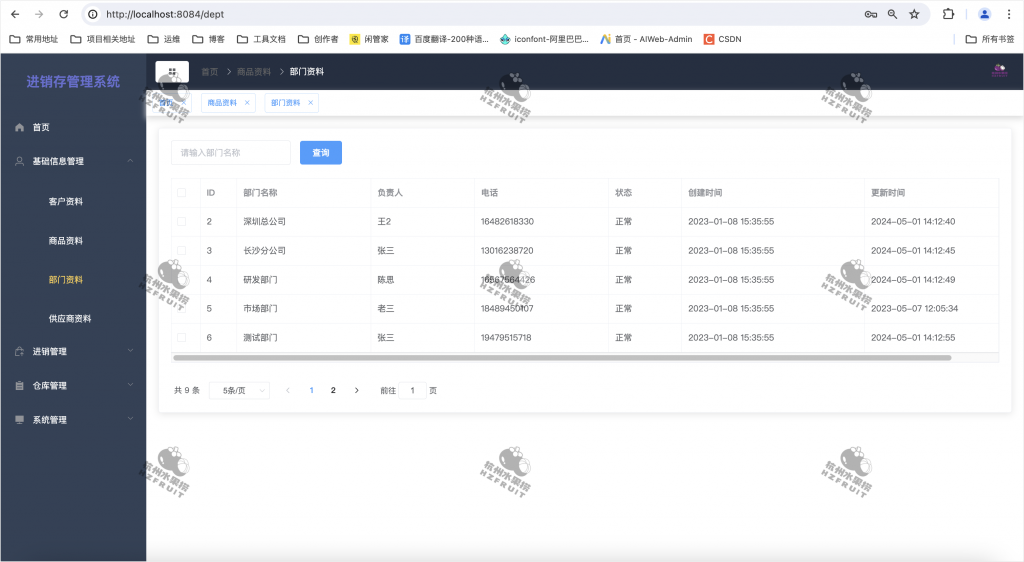This screenshot has width=1024, height=562.
Task: Open browser profile avatar
Action: [x=984, y=14]
